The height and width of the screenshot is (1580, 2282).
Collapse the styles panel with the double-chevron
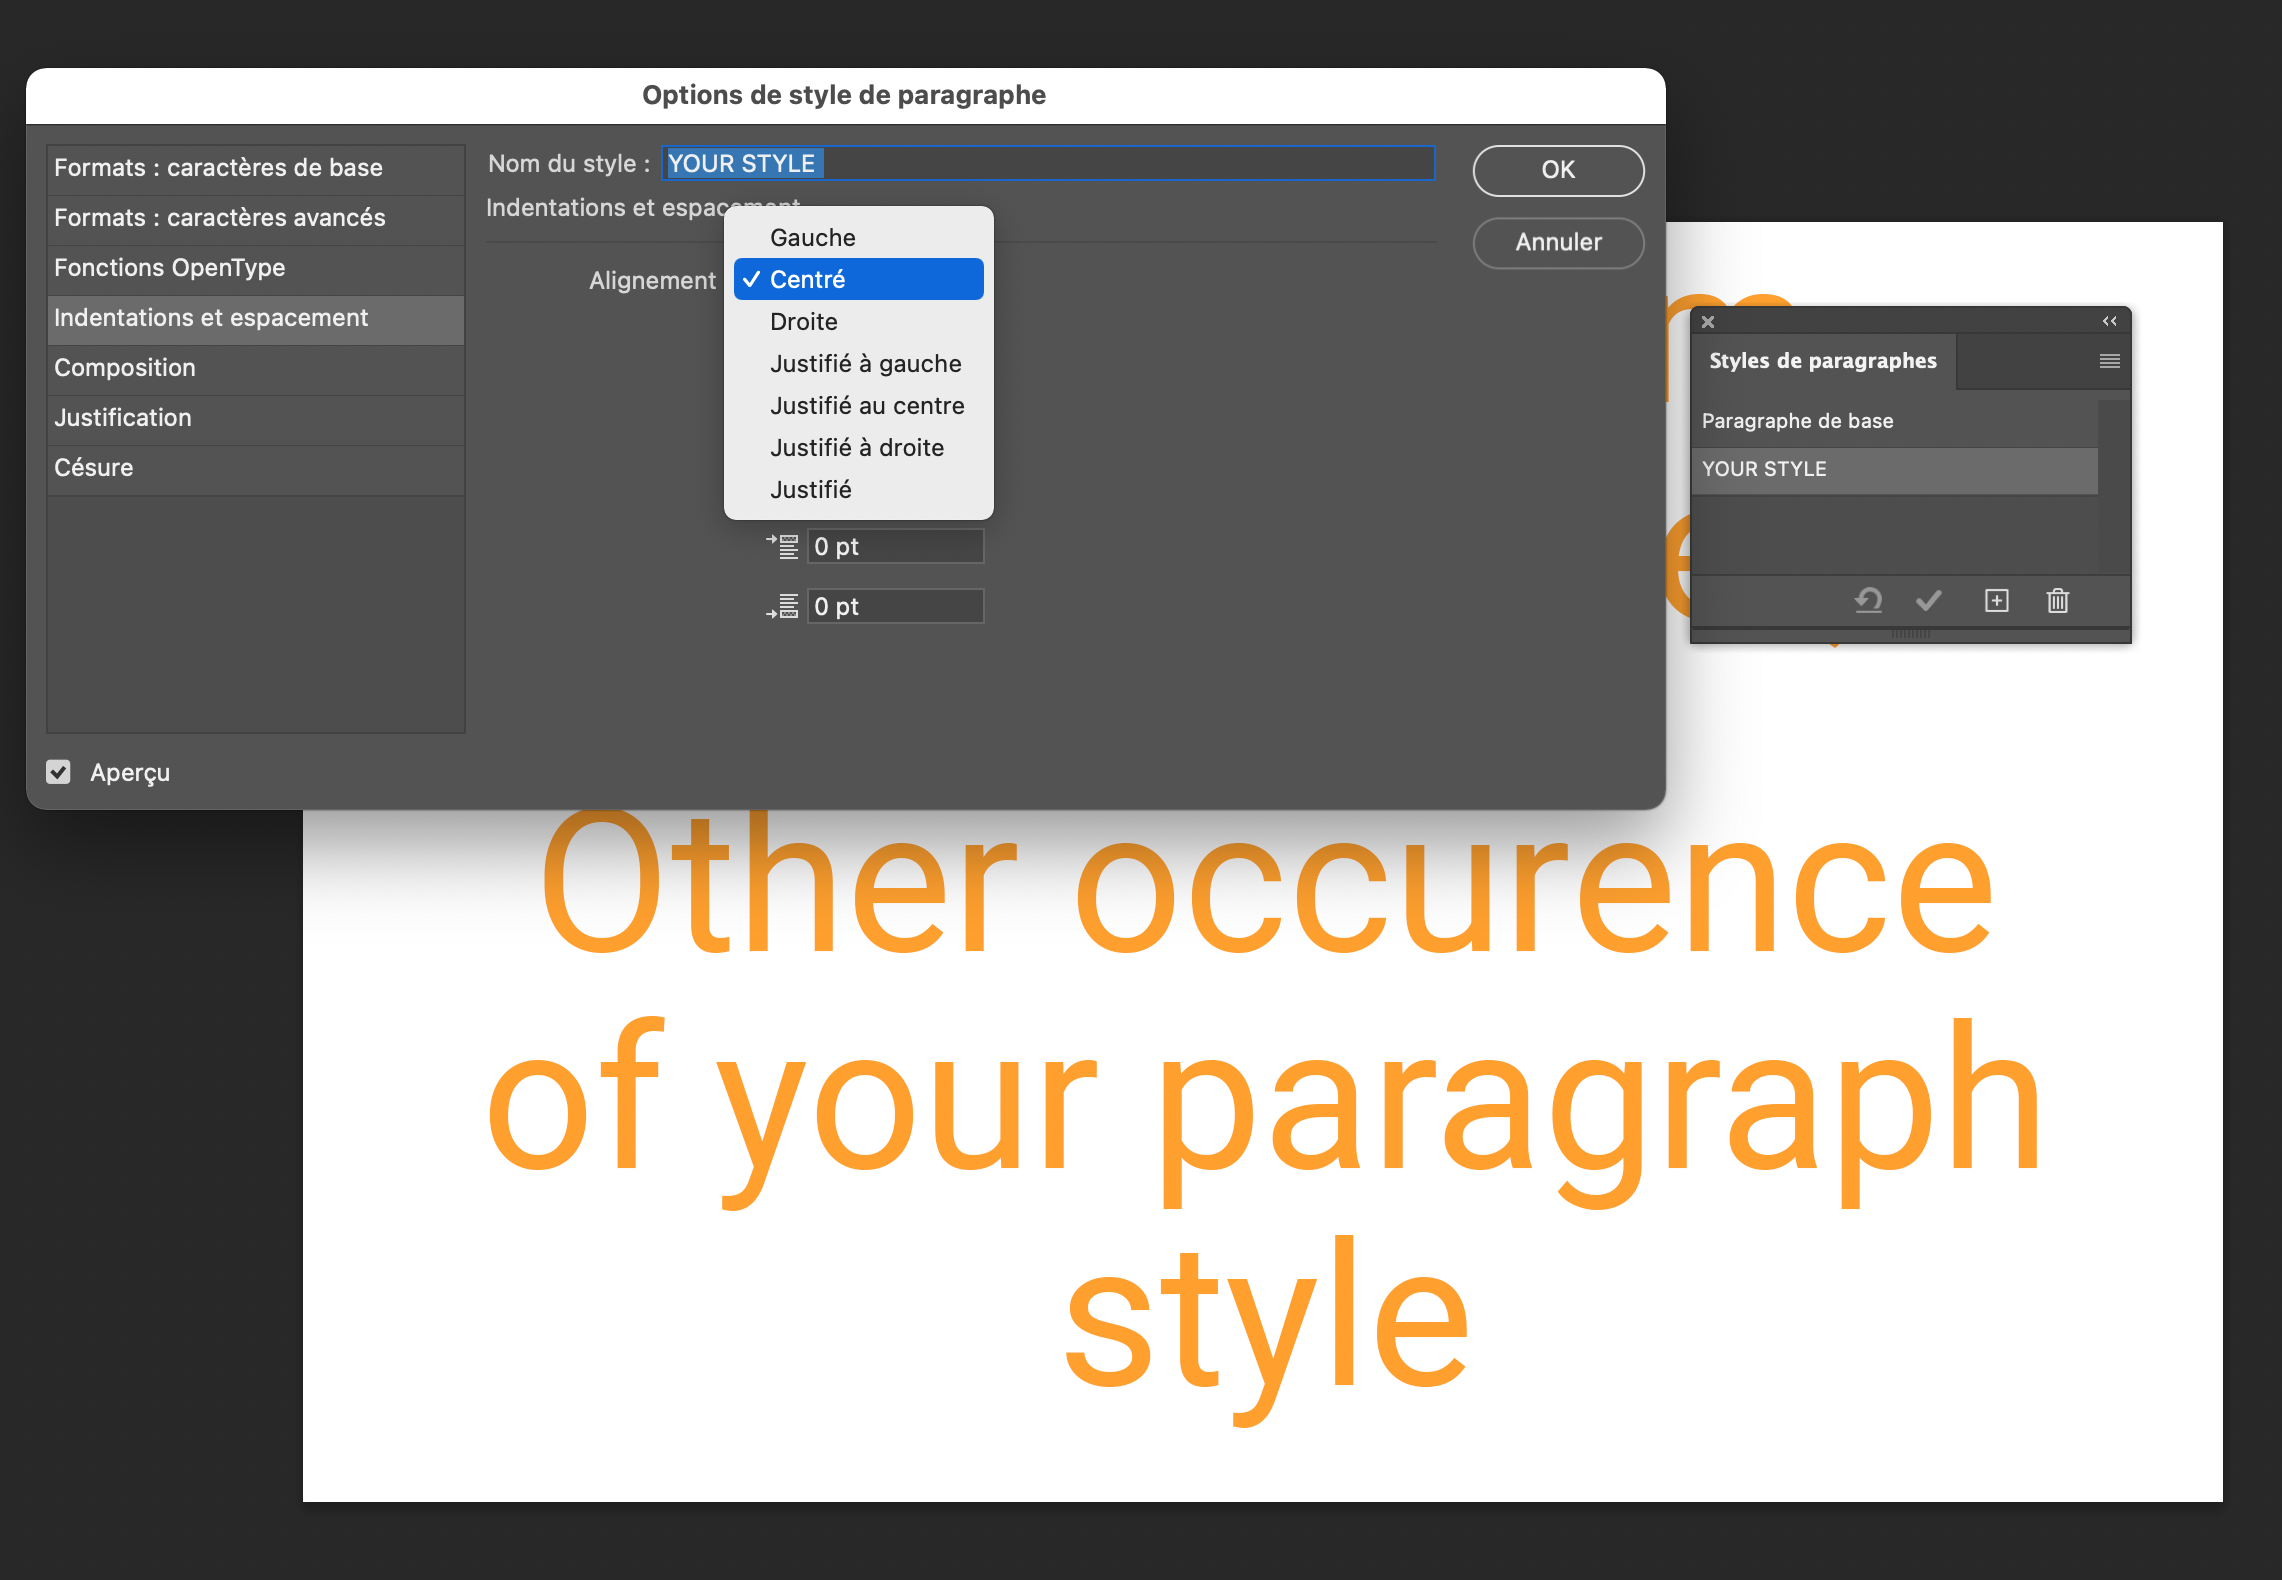[x=2110, y=320]
